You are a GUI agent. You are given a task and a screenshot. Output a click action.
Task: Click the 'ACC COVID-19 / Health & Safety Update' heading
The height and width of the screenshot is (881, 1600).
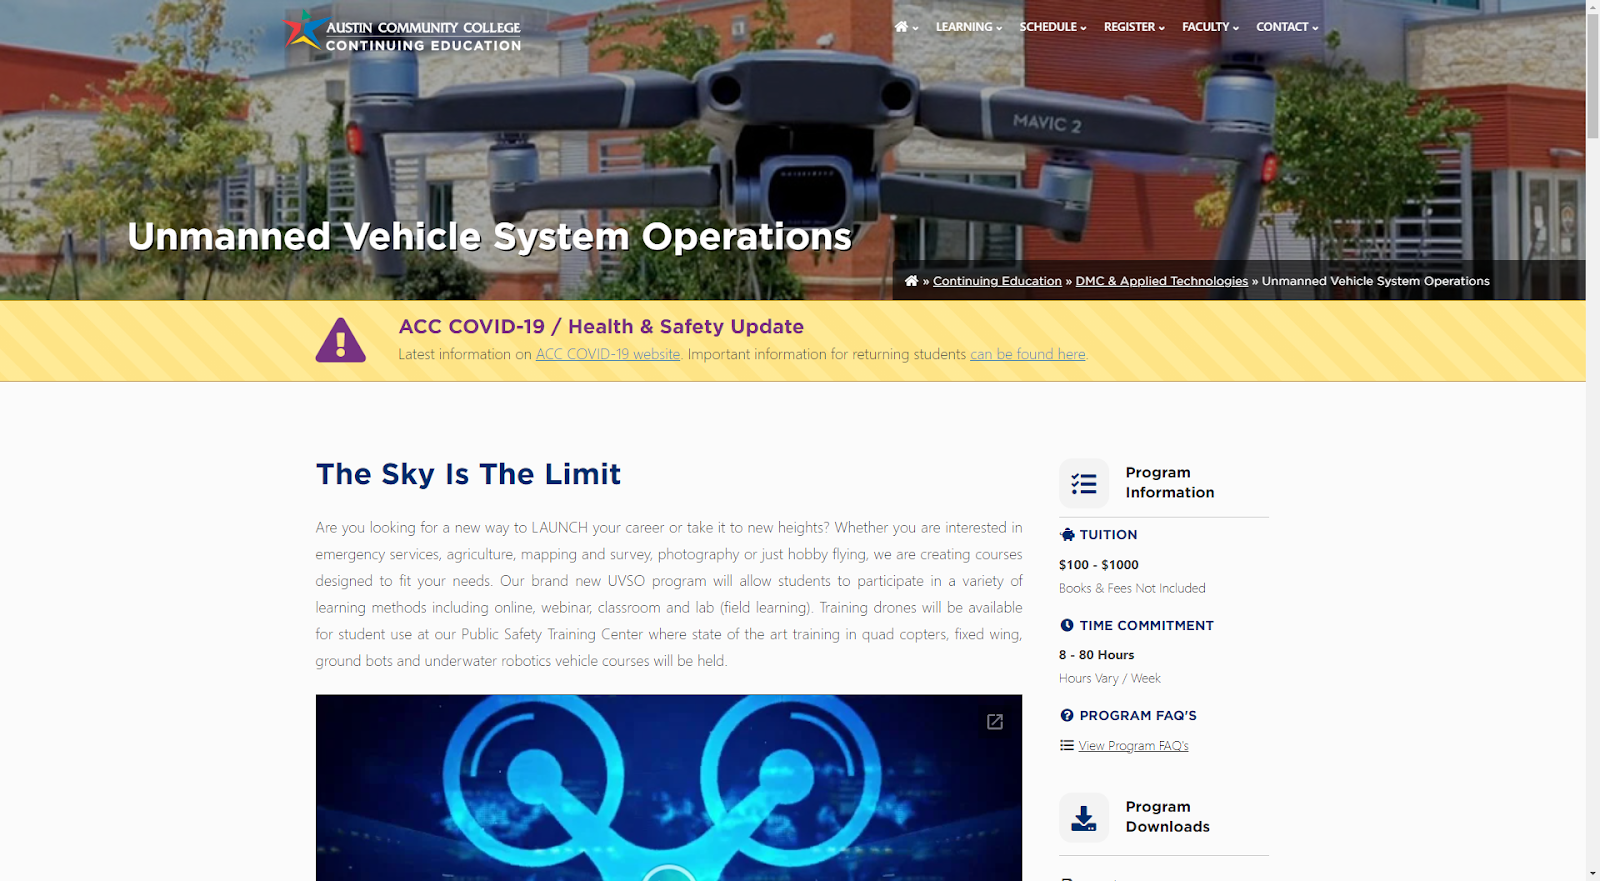[601, 327]
